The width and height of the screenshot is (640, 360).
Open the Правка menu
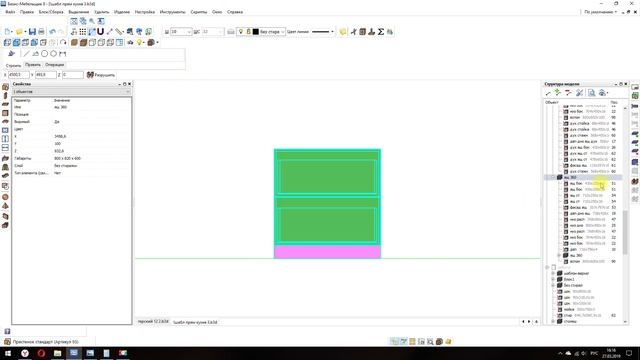27,12
